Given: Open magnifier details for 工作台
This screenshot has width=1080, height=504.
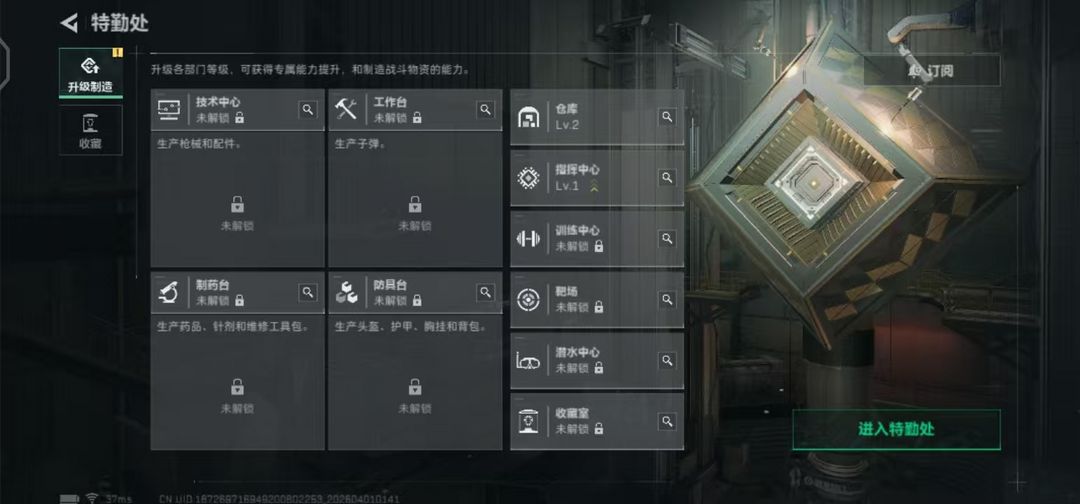Looking at the screenshot, I should [486, 109].
